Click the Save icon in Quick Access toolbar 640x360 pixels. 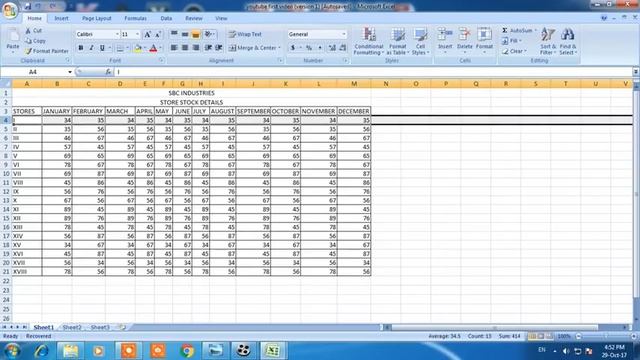[x=28, y=6]
